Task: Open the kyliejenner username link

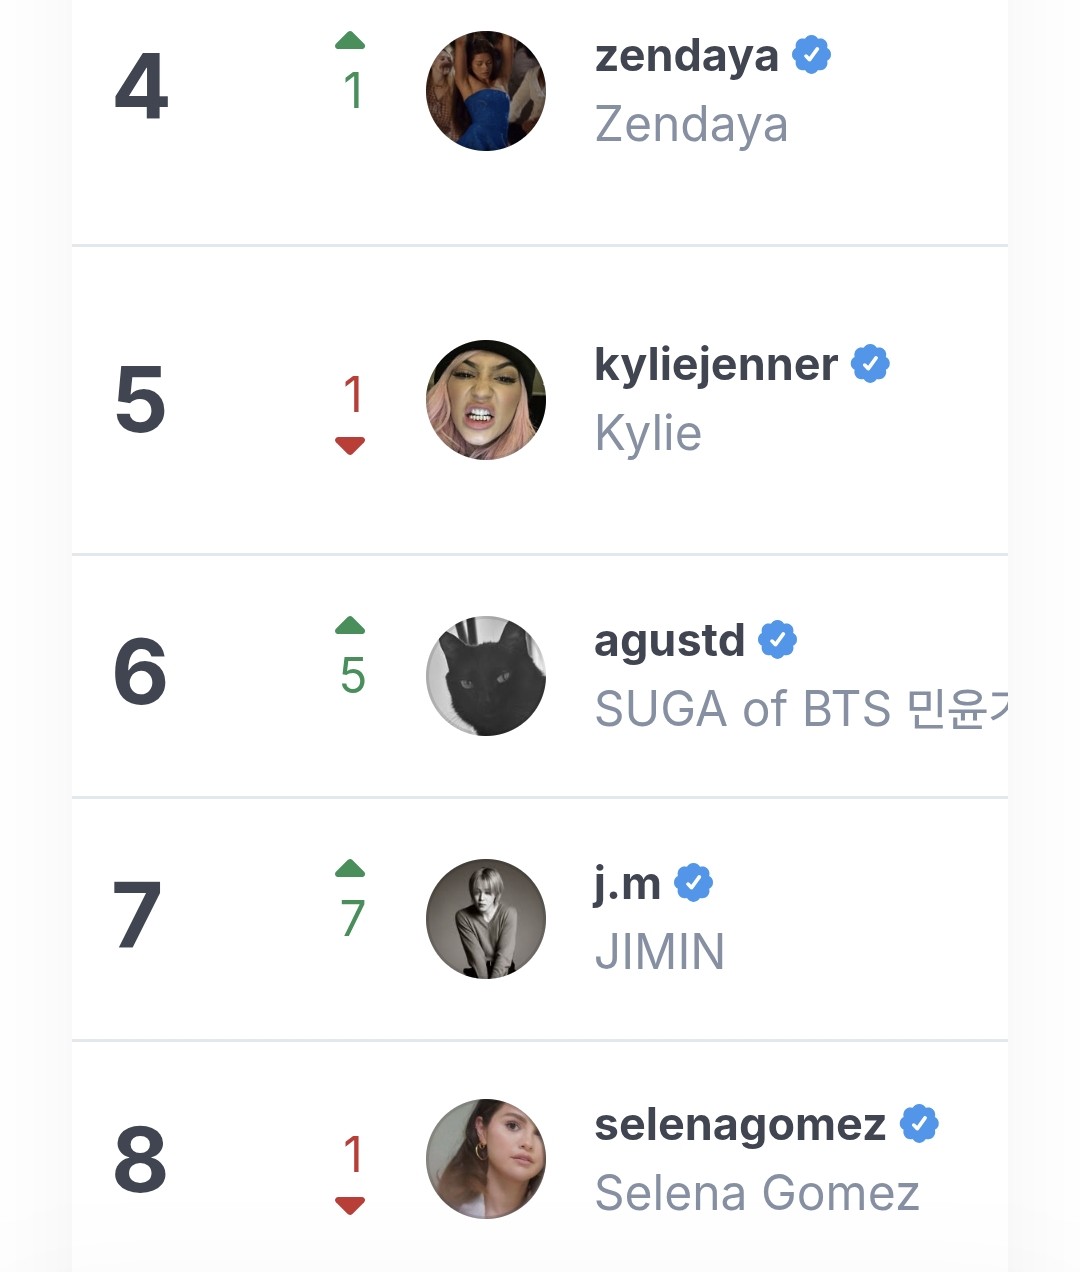Action: pyautogui.click(x=716, y=366)
